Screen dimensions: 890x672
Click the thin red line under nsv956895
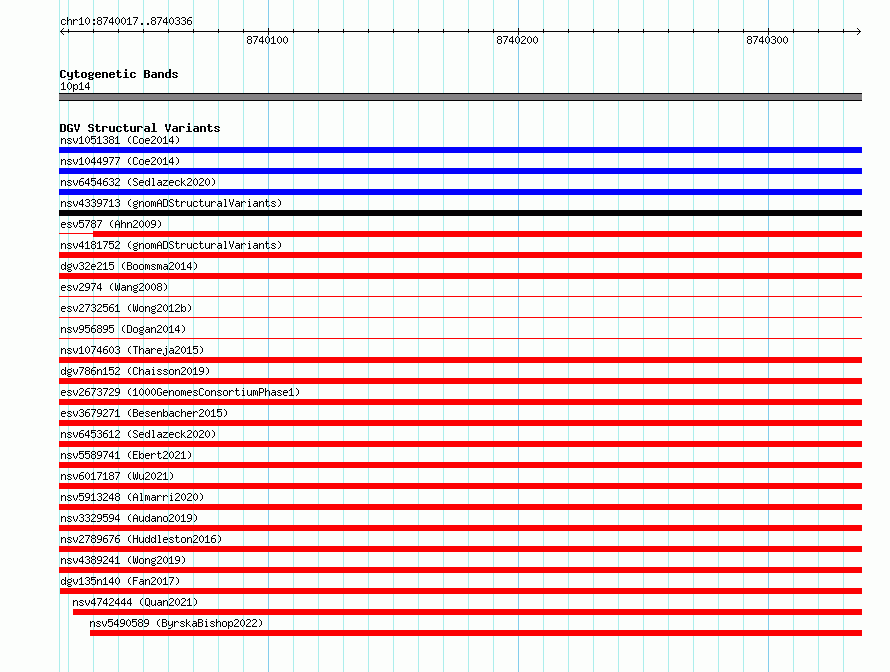tap(460, 338)
